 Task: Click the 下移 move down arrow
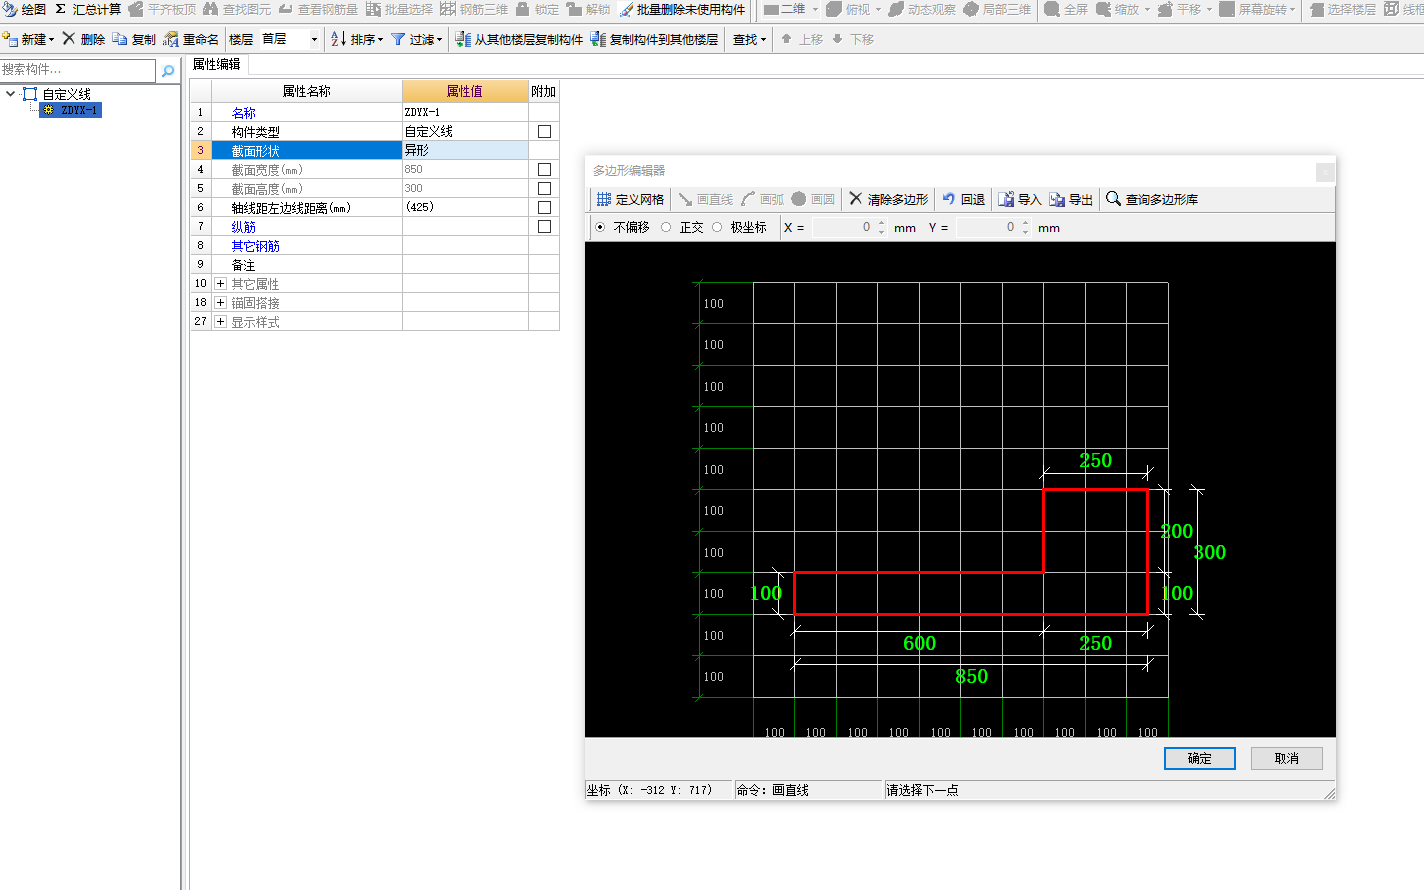click(838, 39)
